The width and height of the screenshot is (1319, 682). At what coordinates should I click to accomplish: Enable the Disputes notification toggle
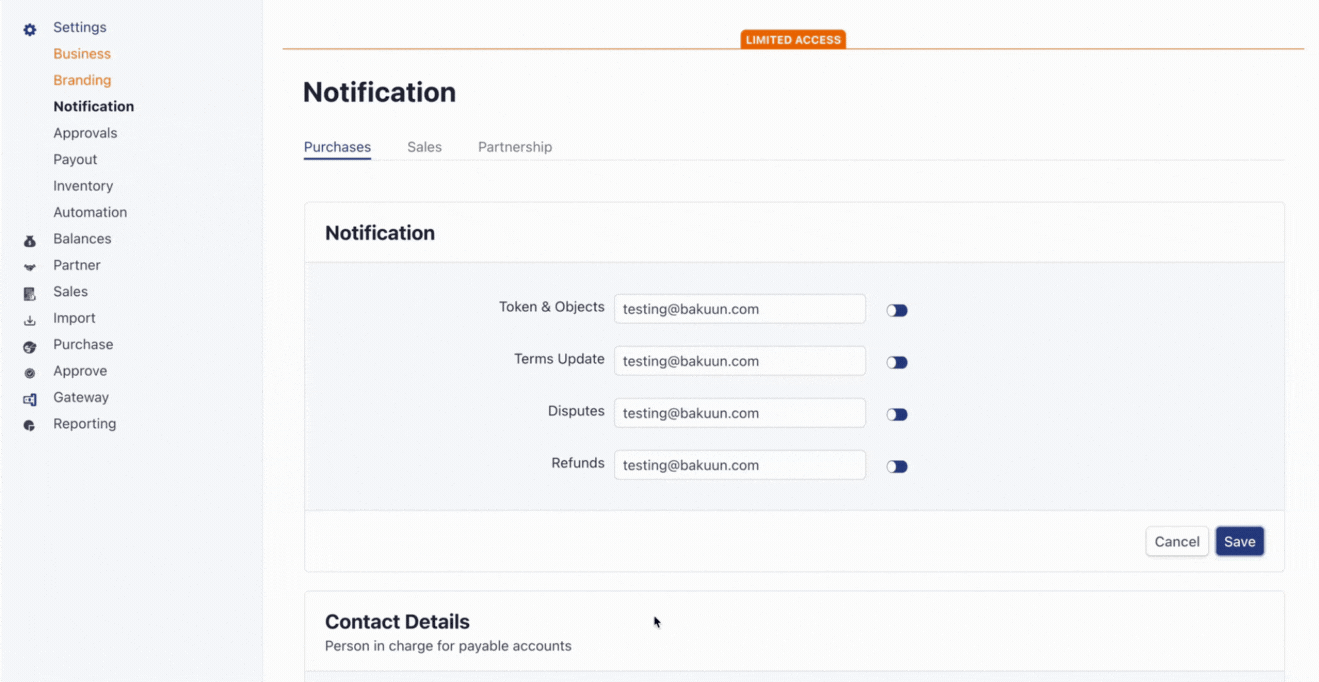896,413
